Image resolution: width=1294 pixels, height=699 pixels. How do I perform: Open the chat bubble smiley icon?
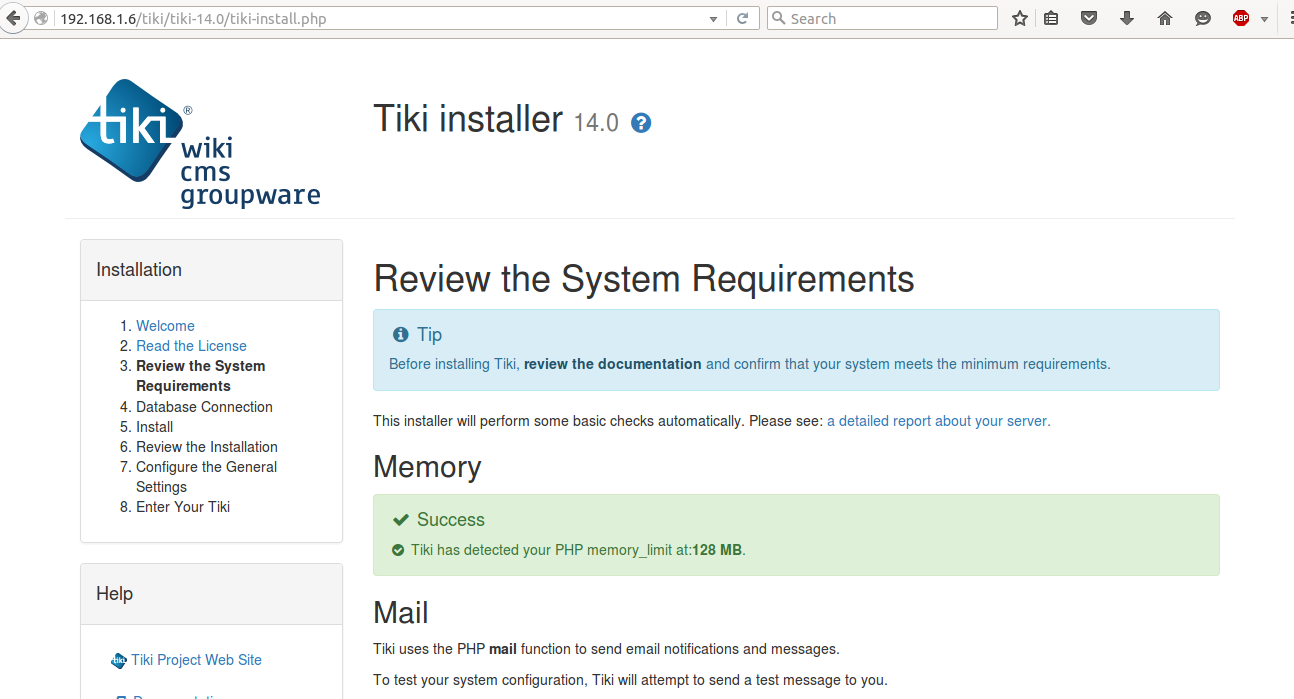tap(1203, 18)
